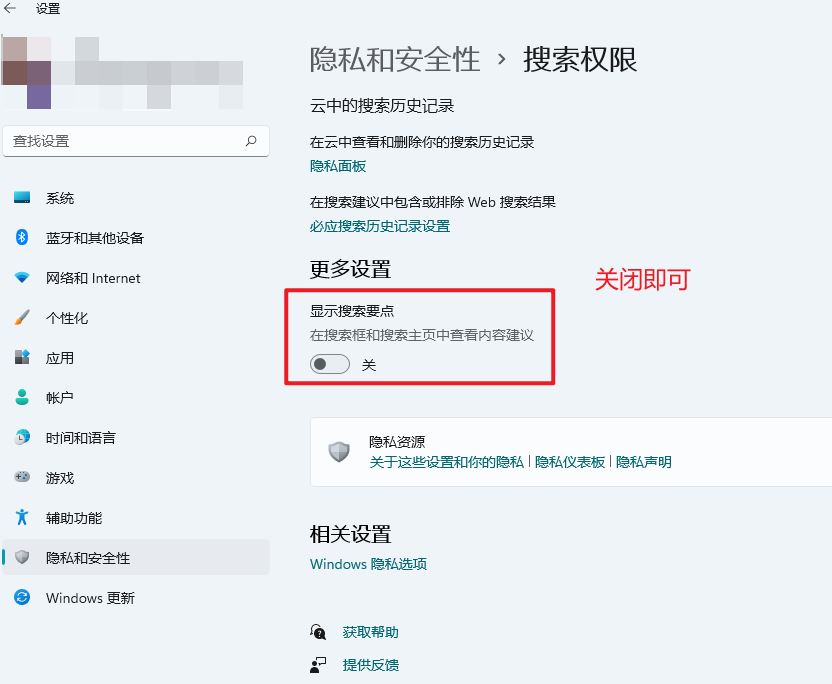
Task: Click the search magnifier icon
Action: point(251,141)
